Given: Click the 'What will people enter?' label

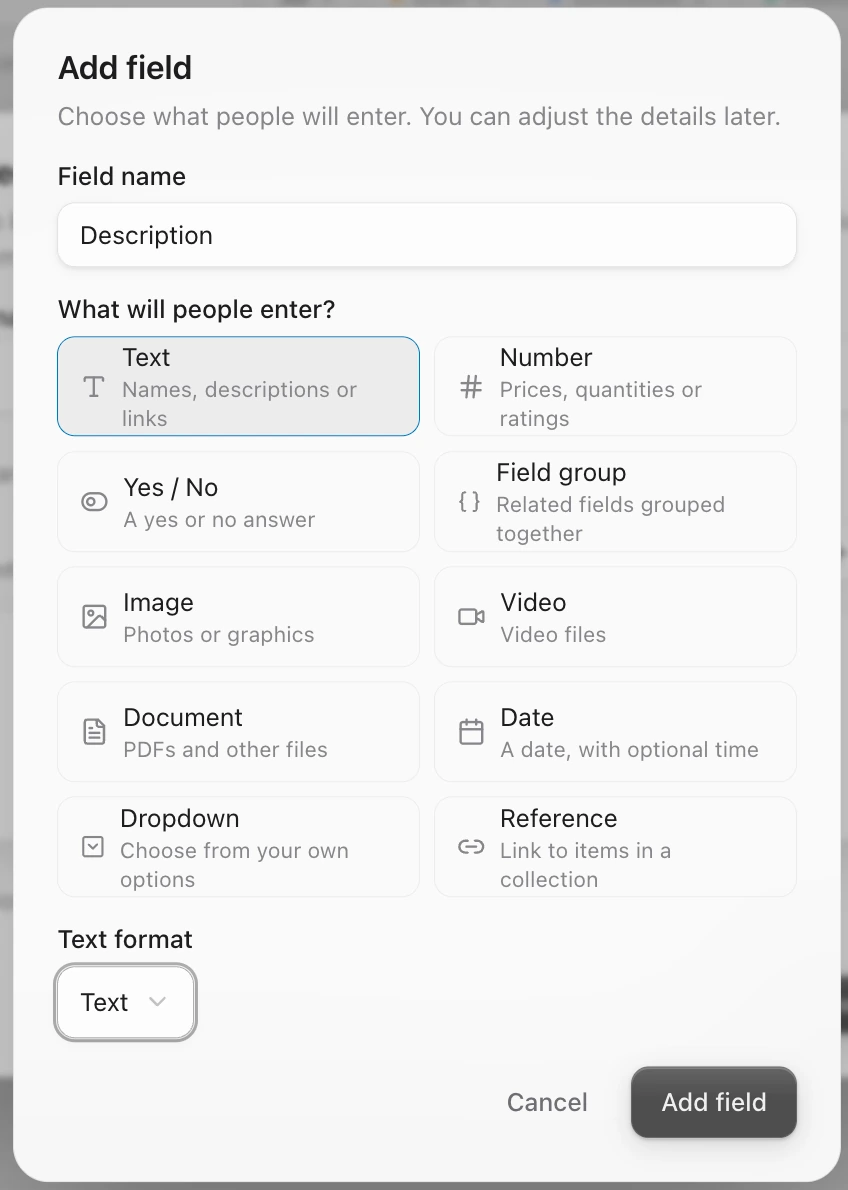Looking at the screenshot, I should pos(197,310).
